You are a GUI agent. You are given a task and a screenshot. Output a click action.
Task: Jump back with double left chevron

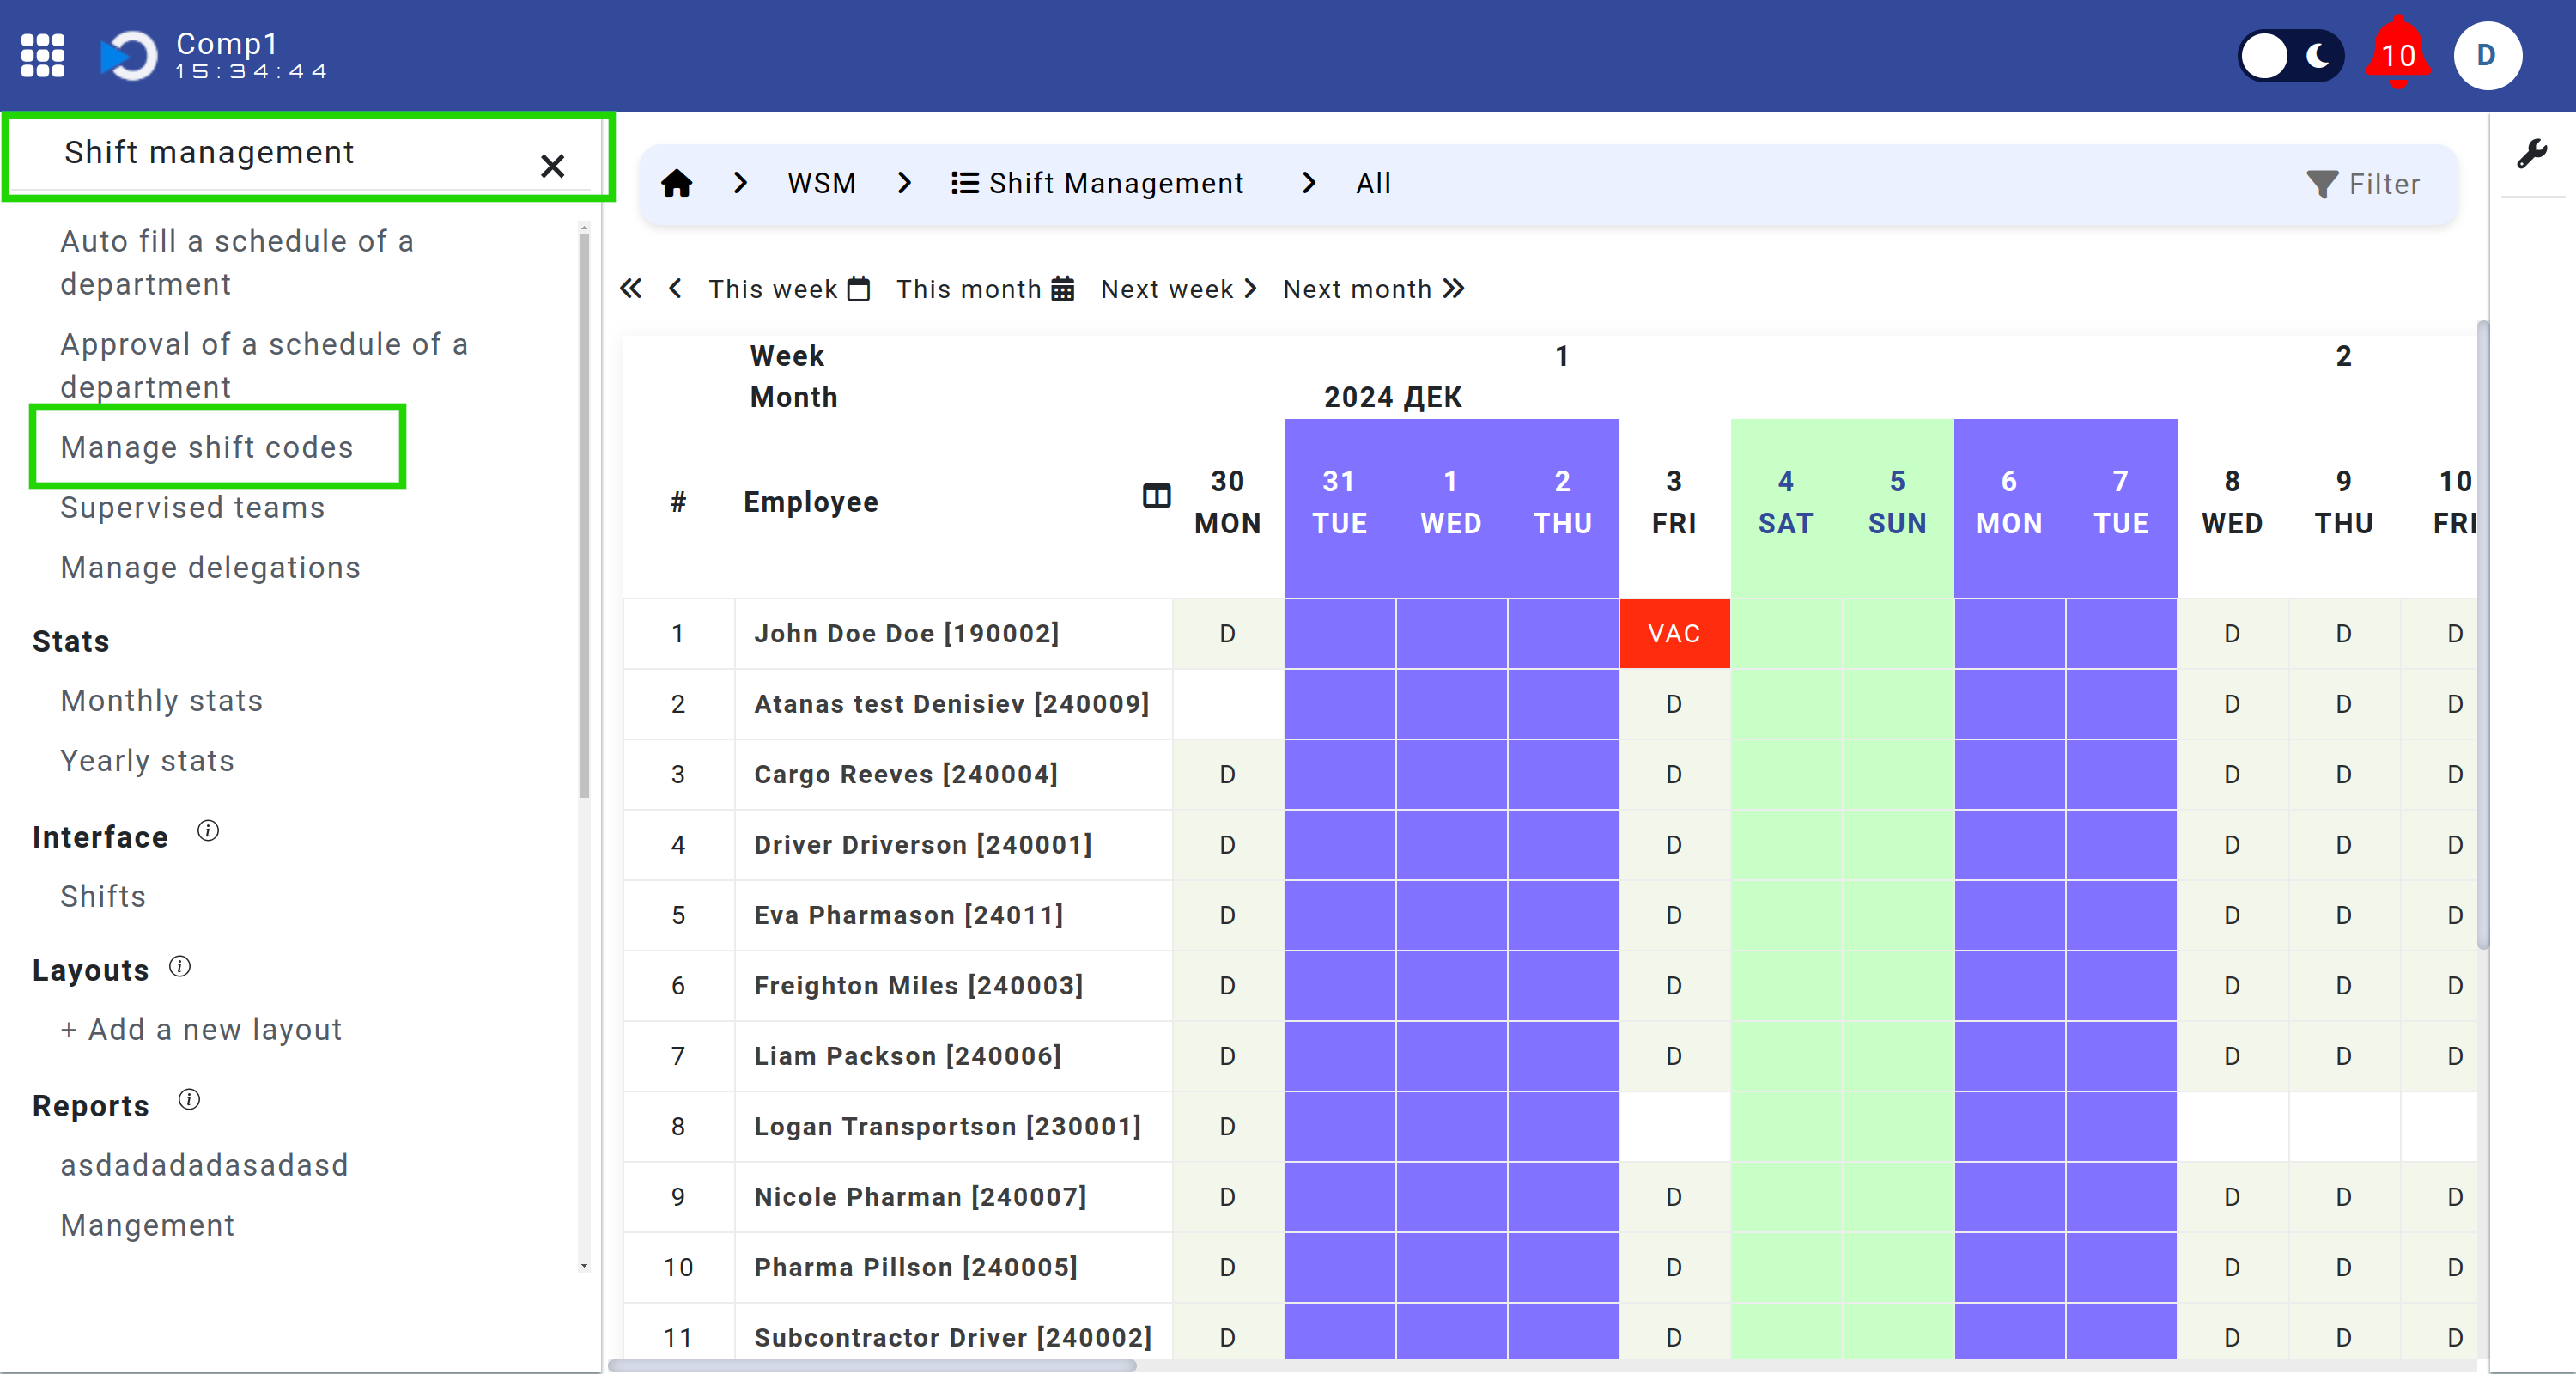tap(630, 289)
